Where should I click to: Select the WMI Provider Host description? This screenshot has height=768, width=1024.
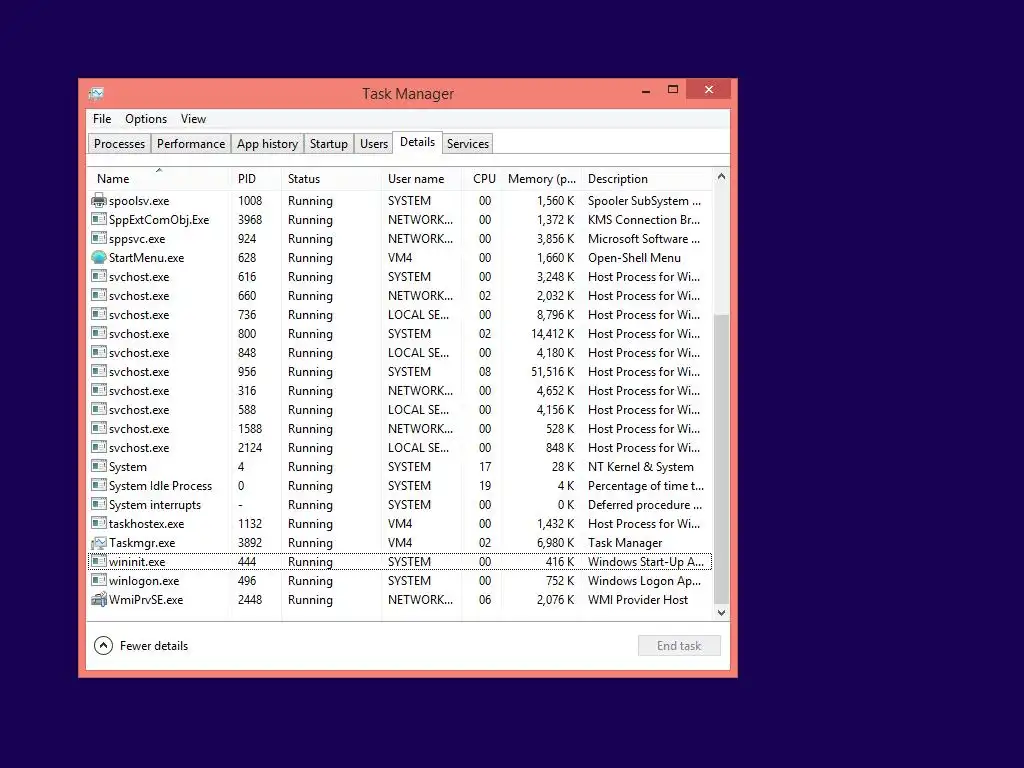coord(637,600)
